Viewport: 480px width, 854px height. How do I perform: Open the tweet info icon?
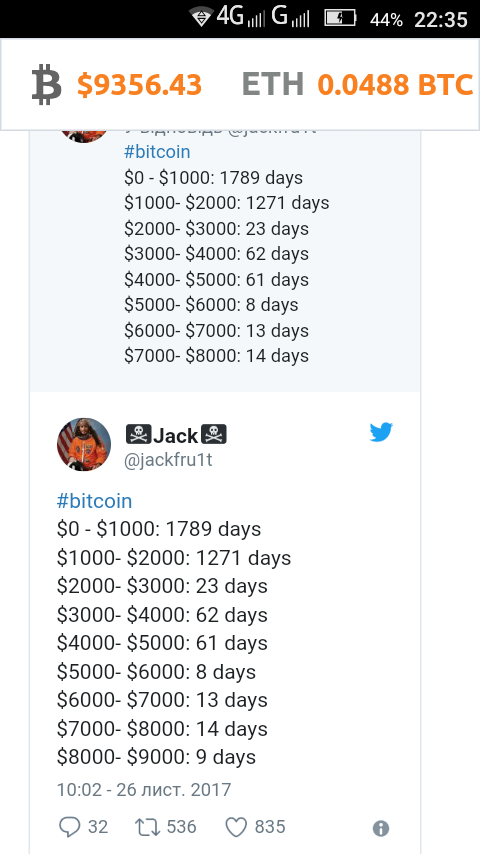coord(381,828)
